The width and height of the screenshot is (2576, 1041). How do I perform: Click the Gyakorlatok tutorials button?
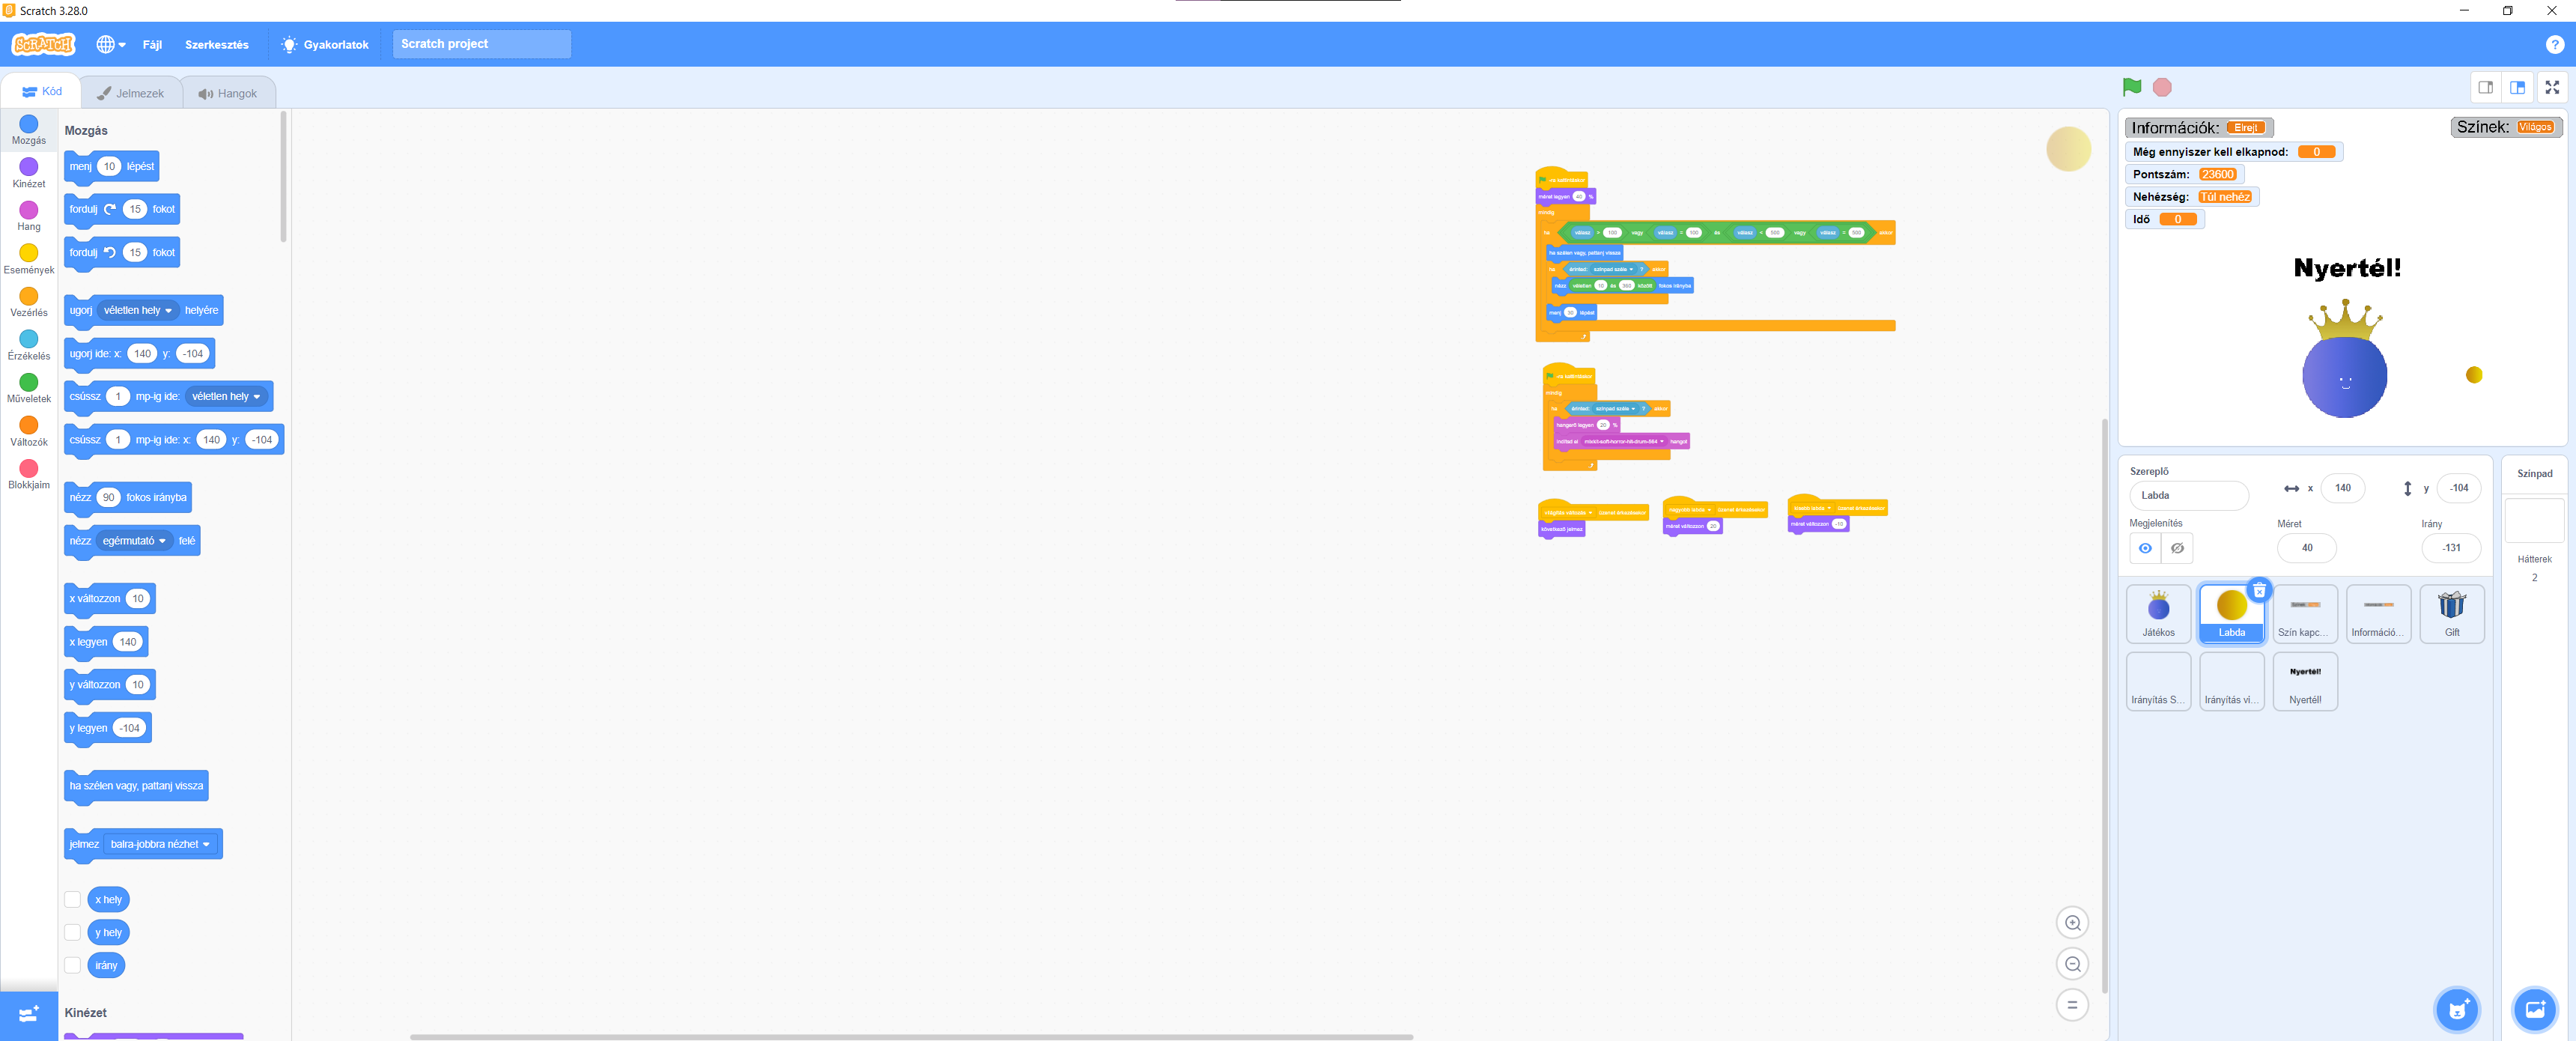325,45
